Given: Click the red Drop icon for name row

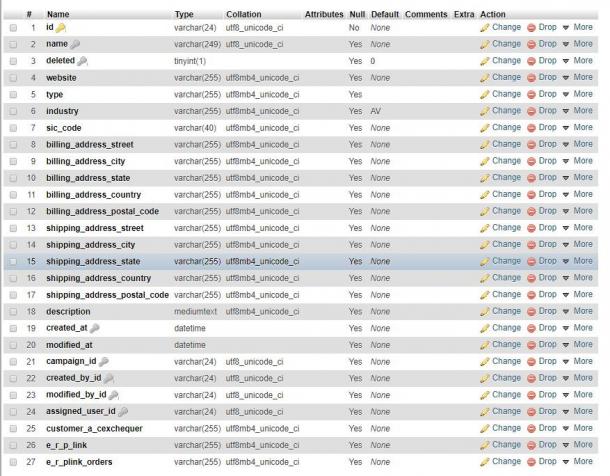Looking at the screenshot, I should coord(531,44).
